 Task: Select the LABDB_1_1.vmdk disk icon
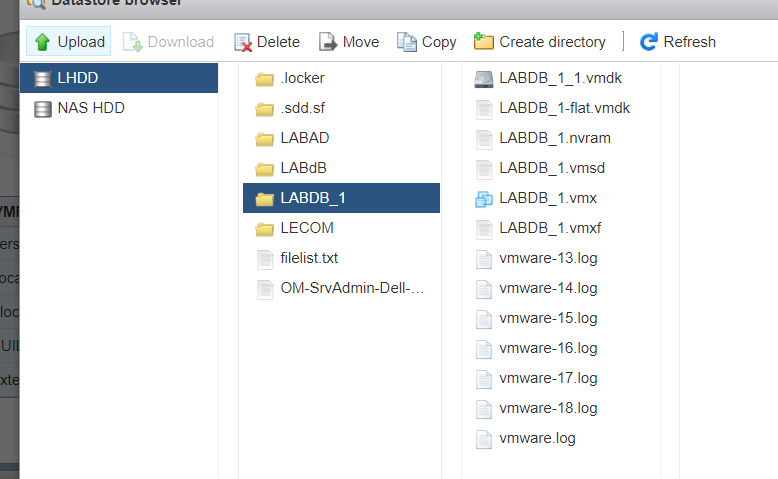point(484,79)
